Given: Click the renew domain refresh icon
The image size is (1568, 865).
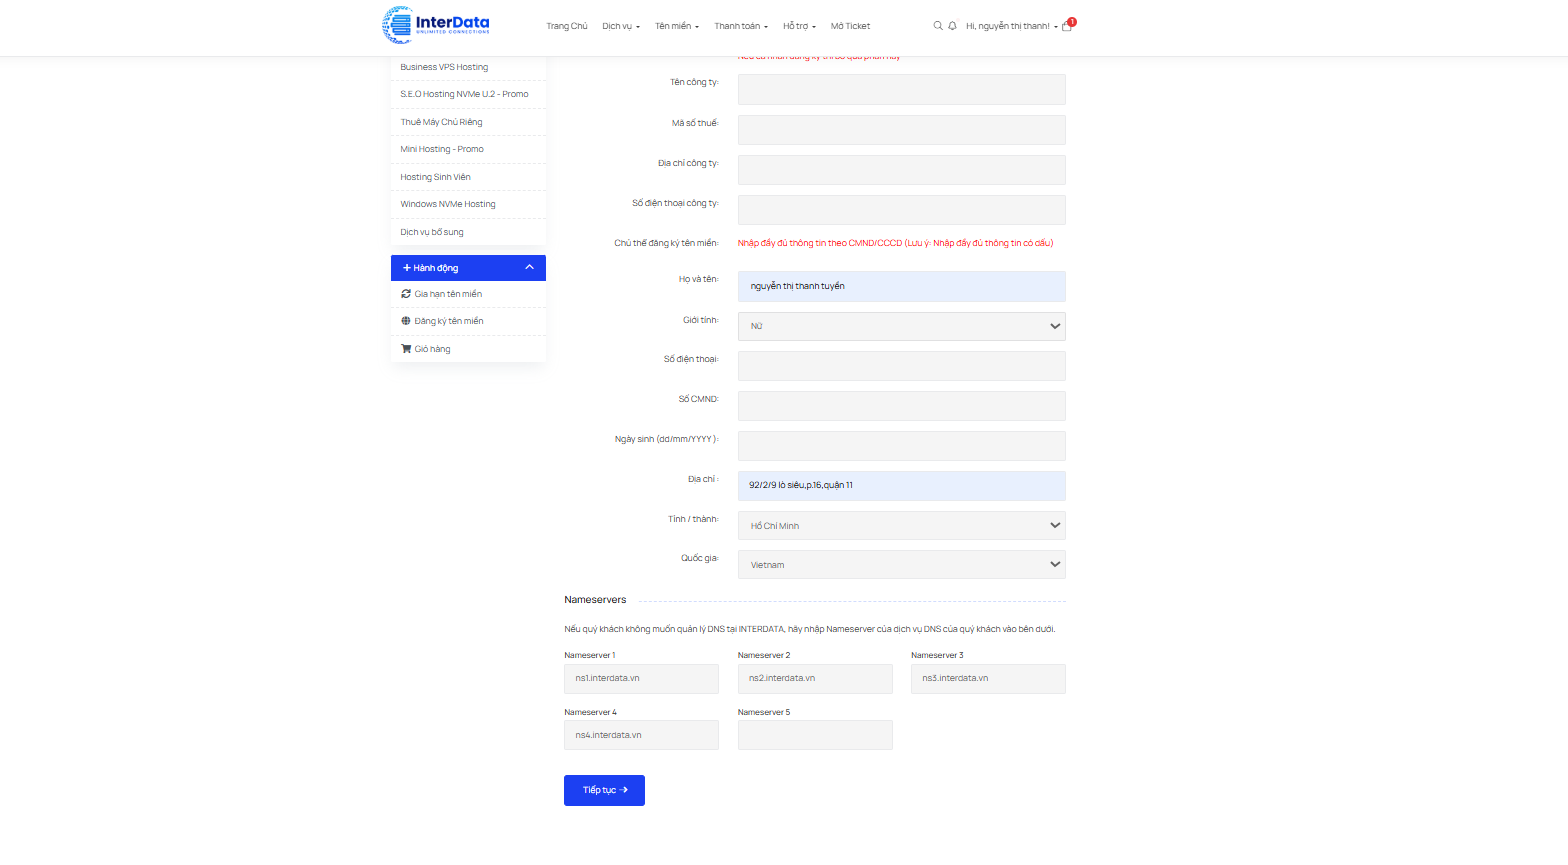Looking at the screenshot, I should click(x=406, y=294).
